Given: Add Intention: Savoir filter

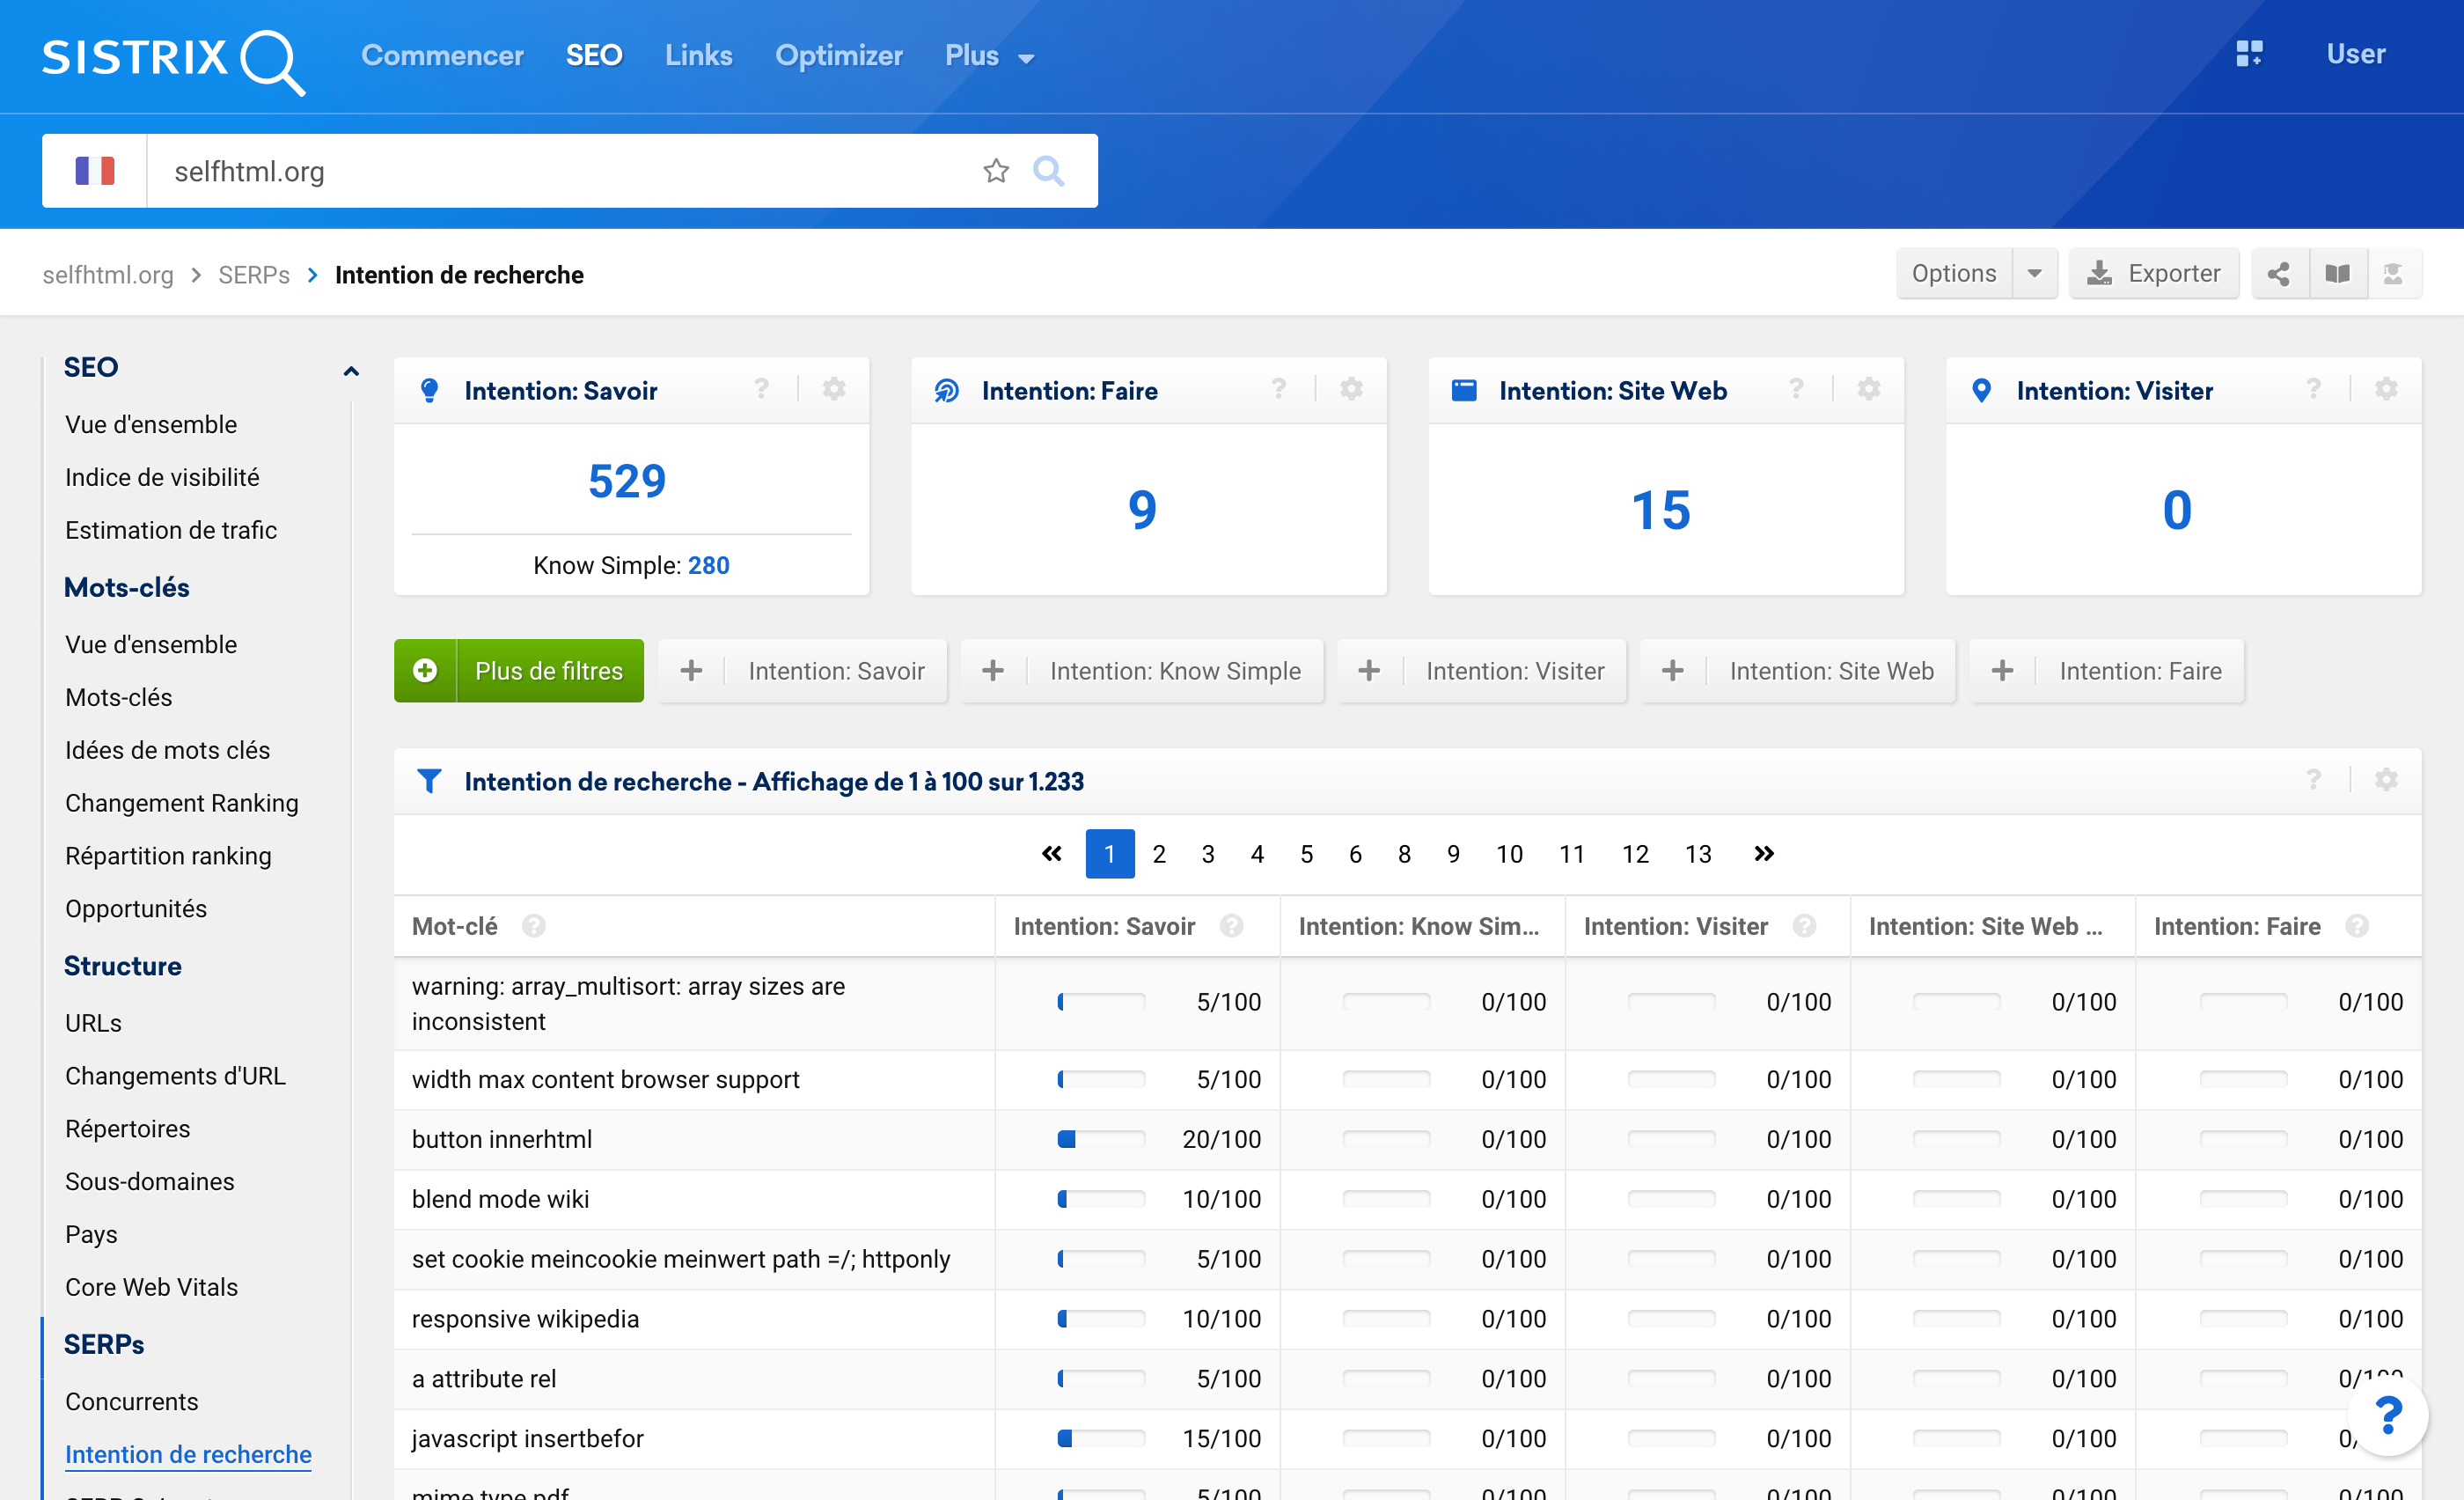Looking at the screenshot, I should pos(802,671).
